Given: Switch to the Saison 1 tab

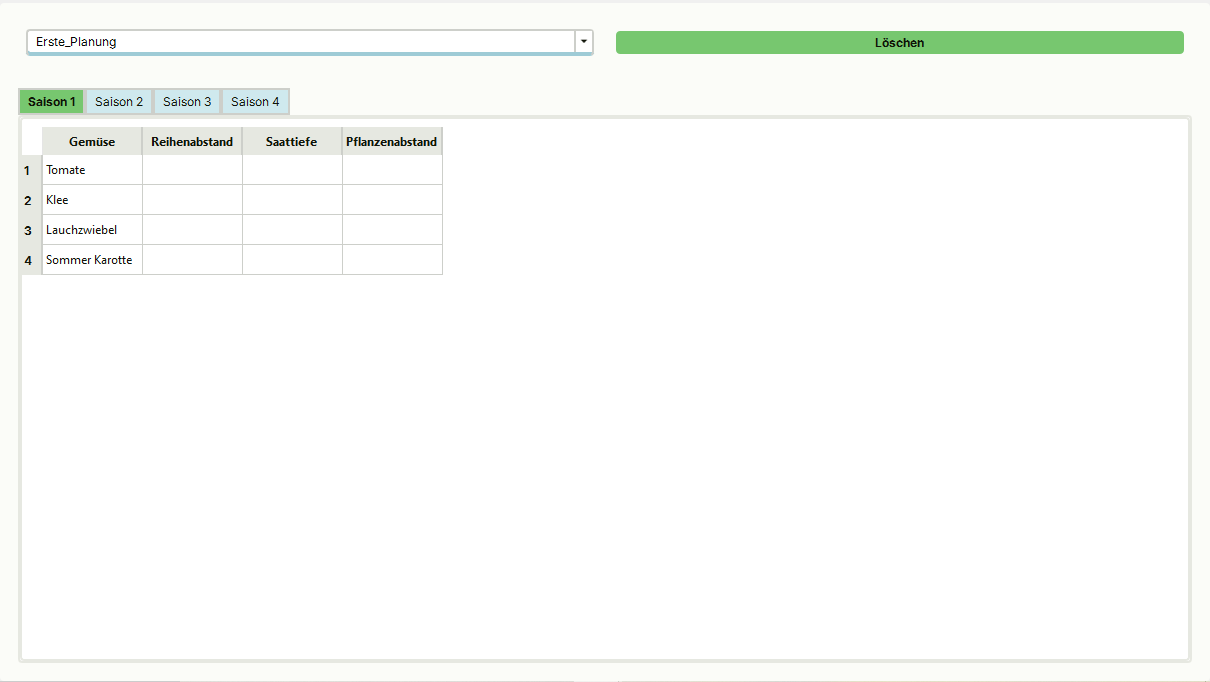Looking at the screenshot, I should [x=52, y=102].
